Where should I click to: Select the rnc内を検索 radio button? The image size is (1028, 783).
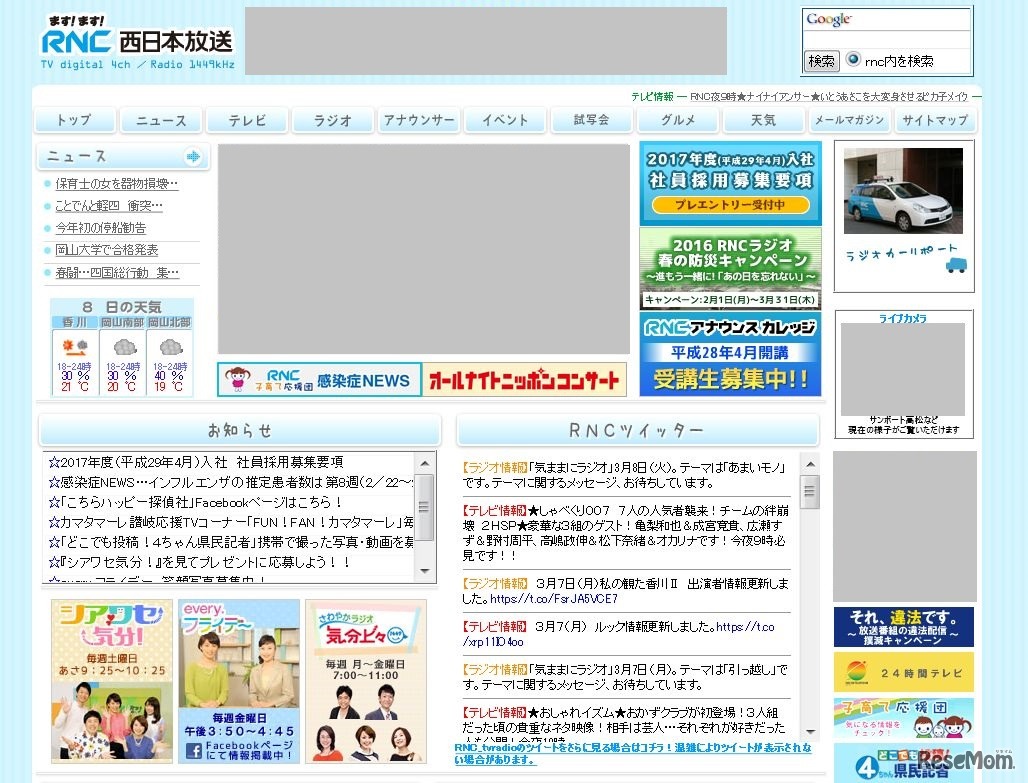click(852, 59)
